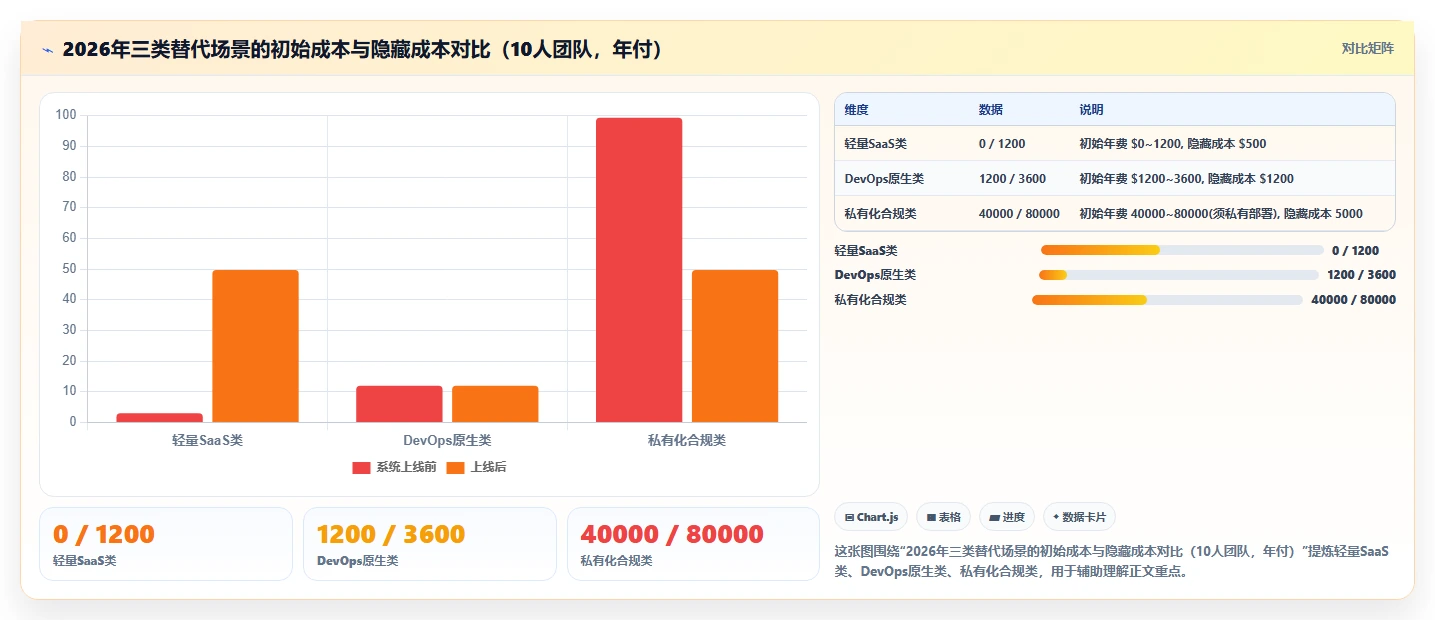Click the '40000 / 80000' data card
This screenshot has width=1435, height=620.
(693, 544)
